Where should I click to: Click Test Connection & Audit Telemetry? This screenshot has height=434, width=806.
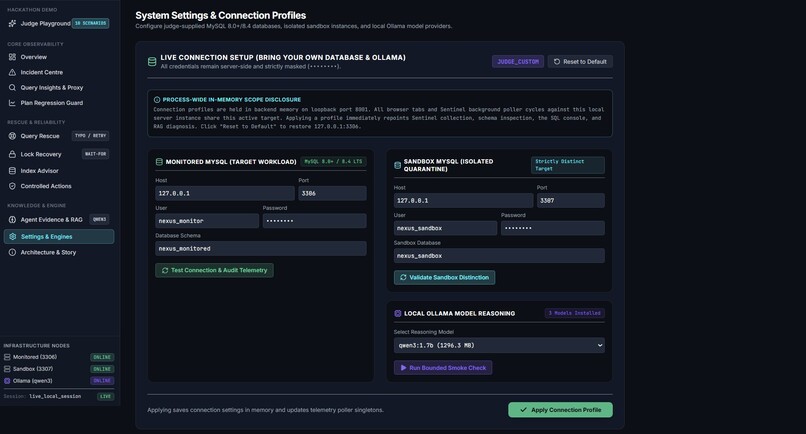[x=214, y=270]
